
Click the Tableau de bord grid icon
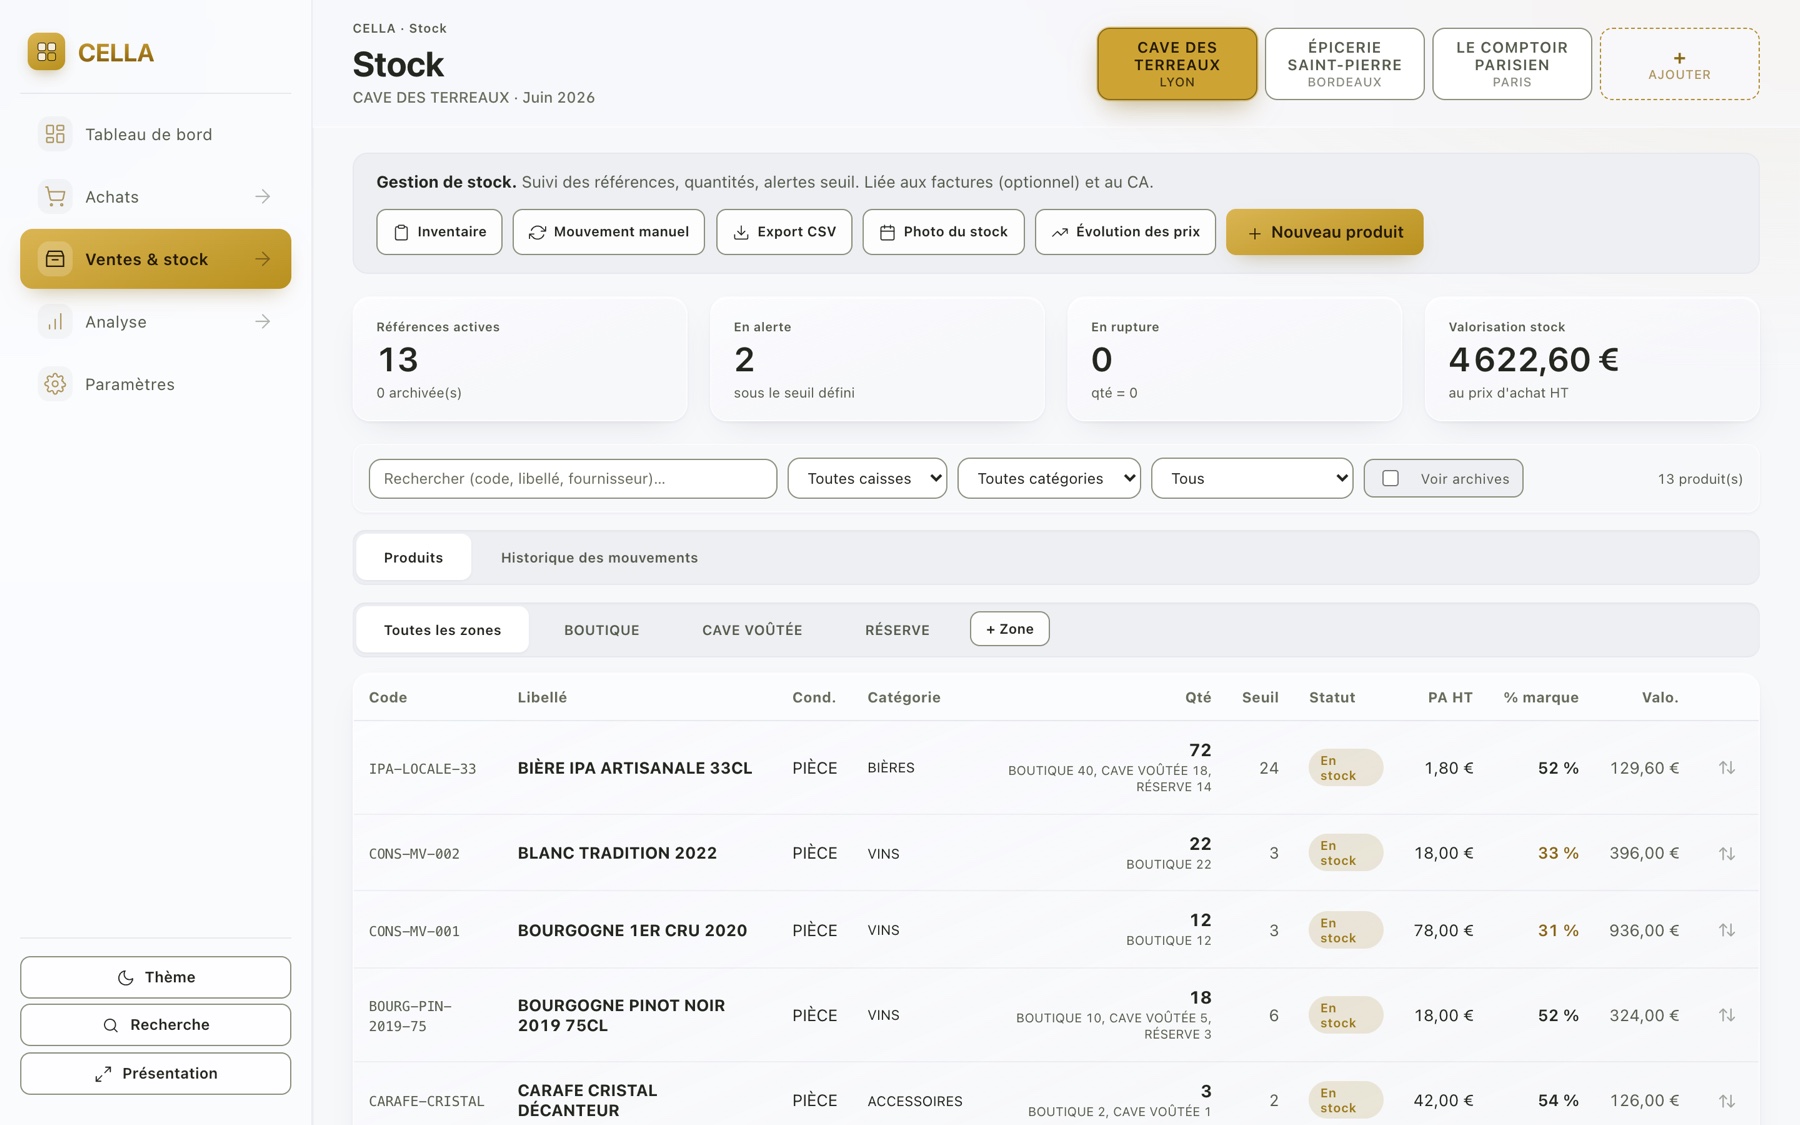point(55,134)
